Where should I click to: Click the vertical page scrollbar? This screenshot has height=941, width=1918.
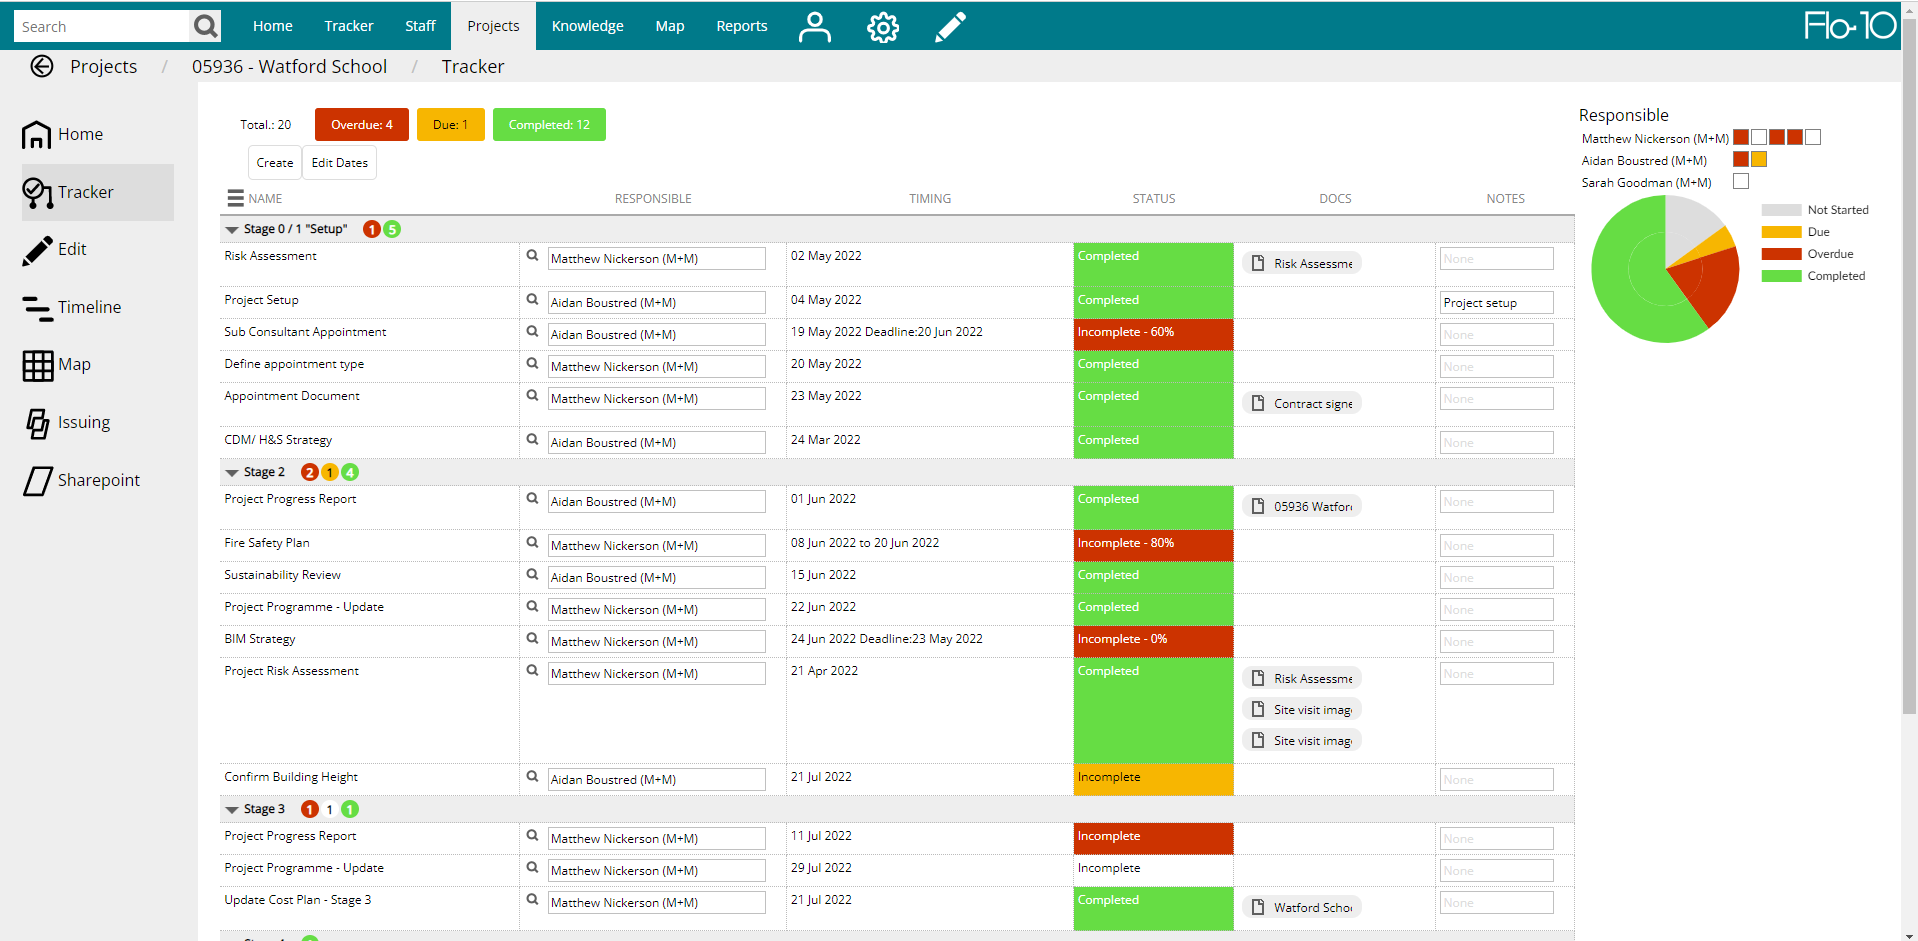point(1909,365)
